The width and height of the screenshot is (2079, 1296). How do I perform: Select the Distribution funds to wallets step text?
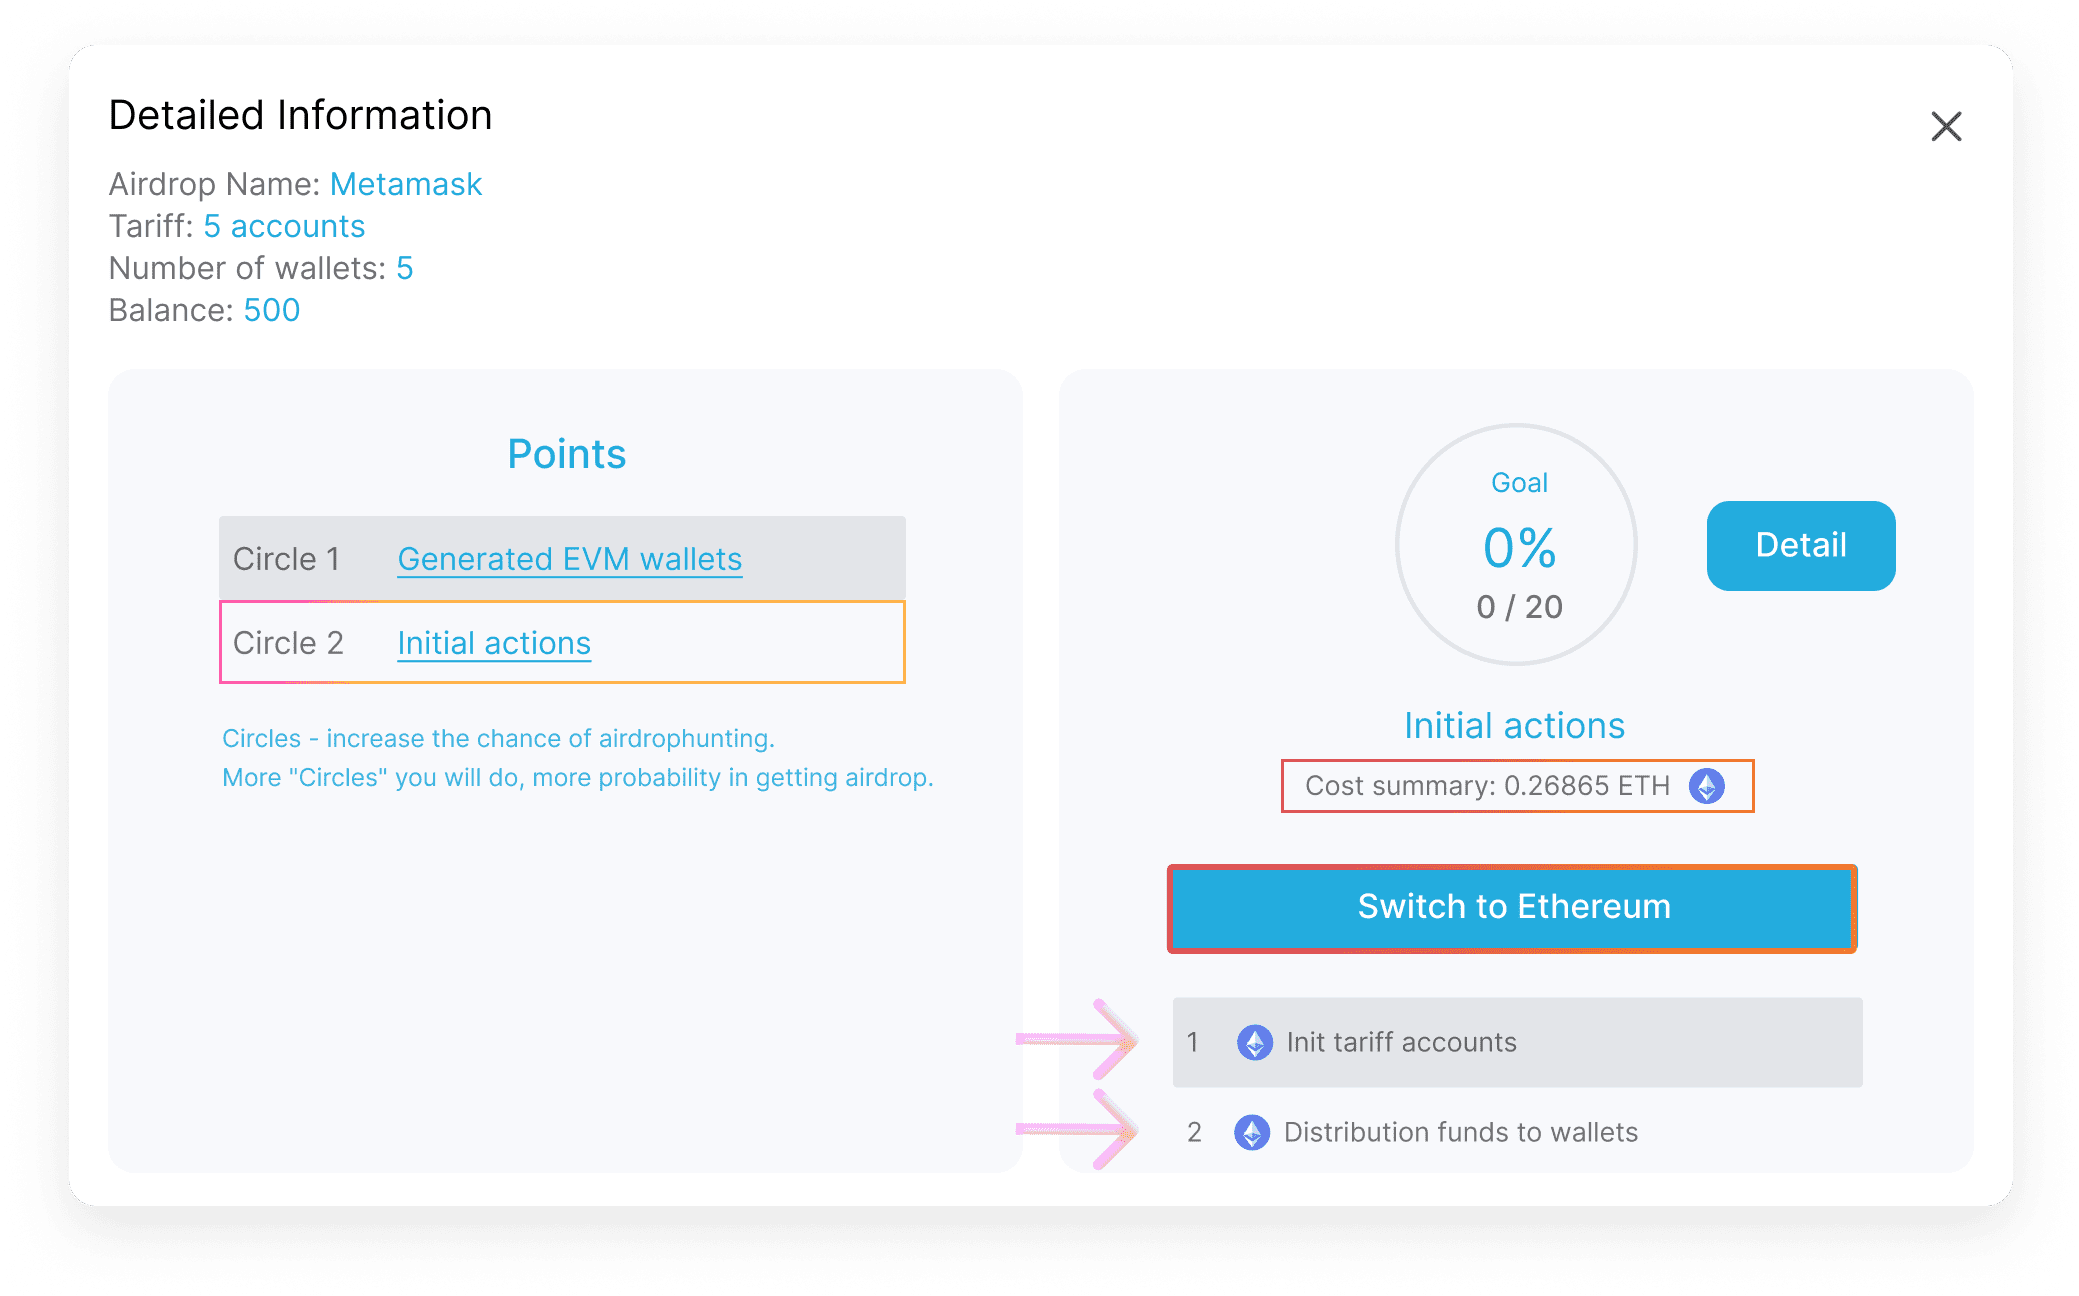[1460, 1133]
